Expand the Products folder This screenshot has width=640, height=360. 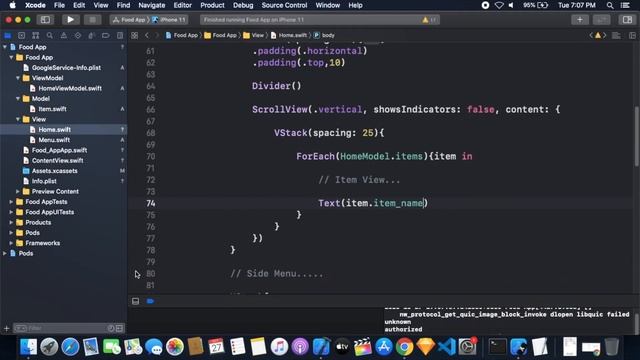pos(11,222)
